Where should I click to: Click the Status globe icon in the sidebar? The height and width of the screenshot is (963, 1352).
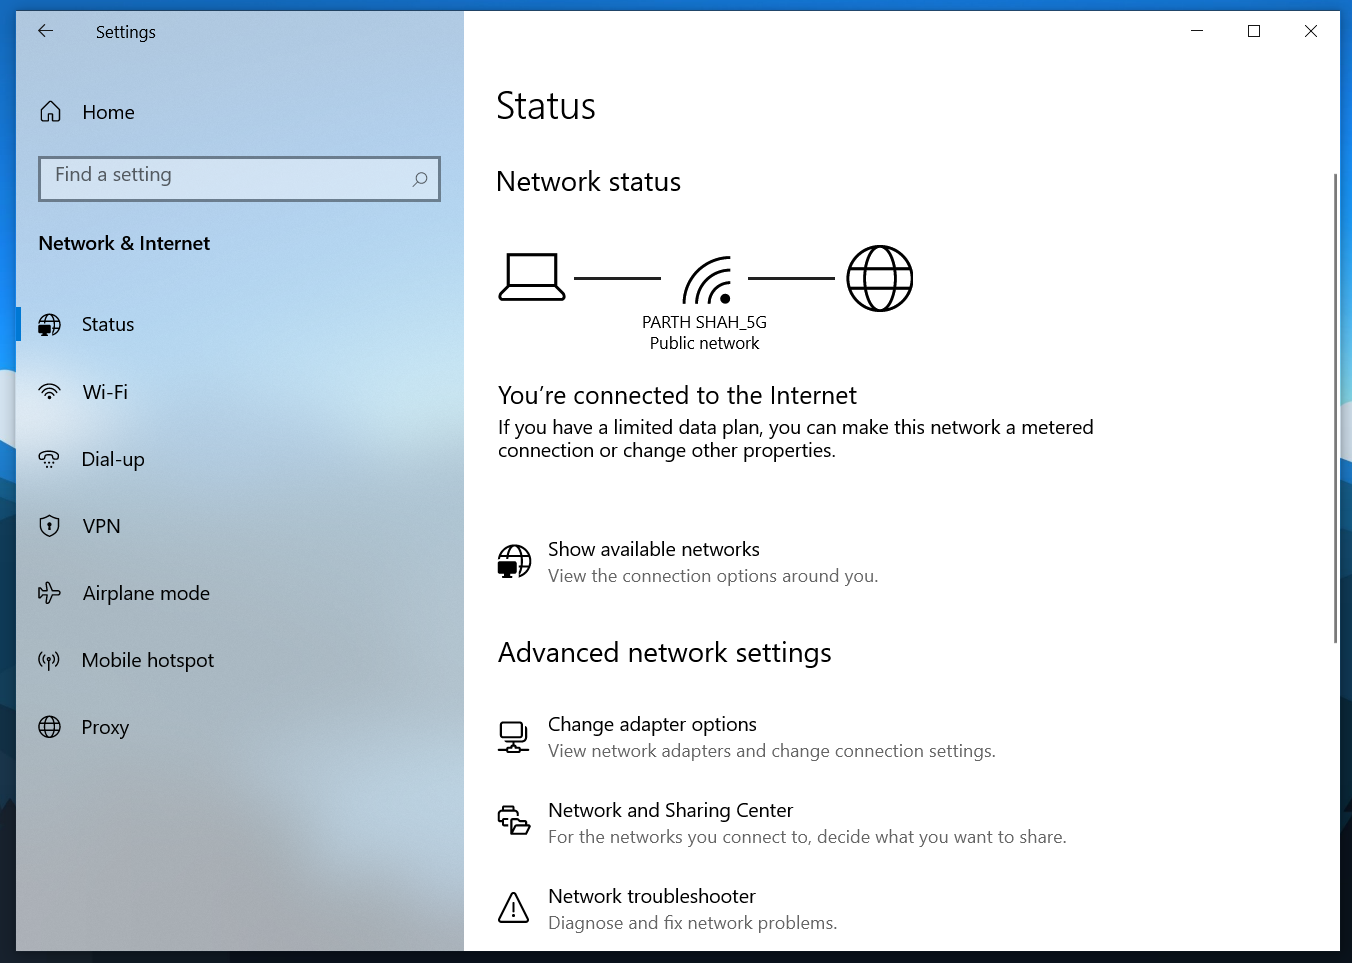[x=50, y=324]
